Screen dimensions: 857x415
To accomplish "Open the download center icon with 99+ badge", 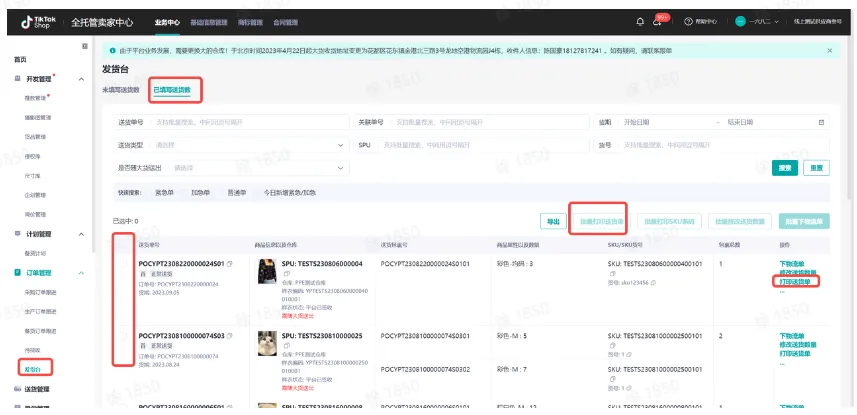I will [x=658, y=22].
